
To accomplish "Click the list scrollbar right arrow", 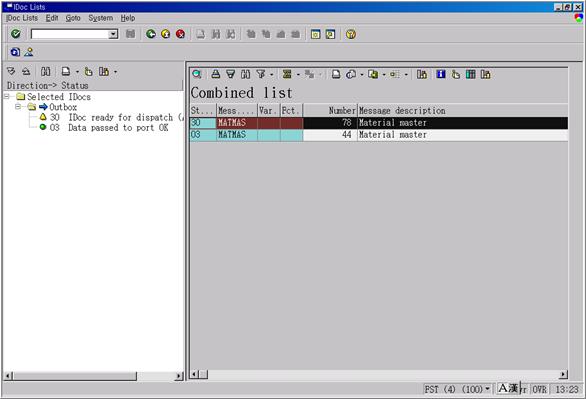I will click(563, 374).
